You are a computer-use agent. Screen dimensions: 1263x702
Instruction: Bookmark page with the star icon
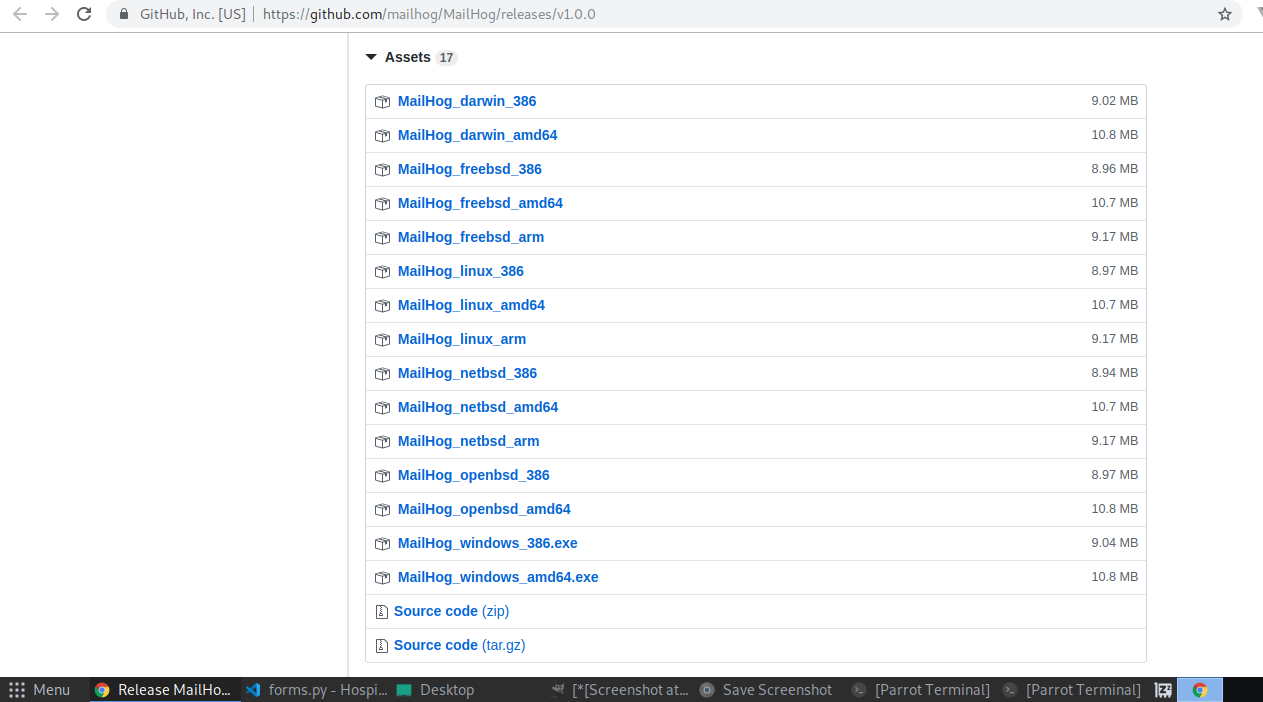tap(1225, 14)
